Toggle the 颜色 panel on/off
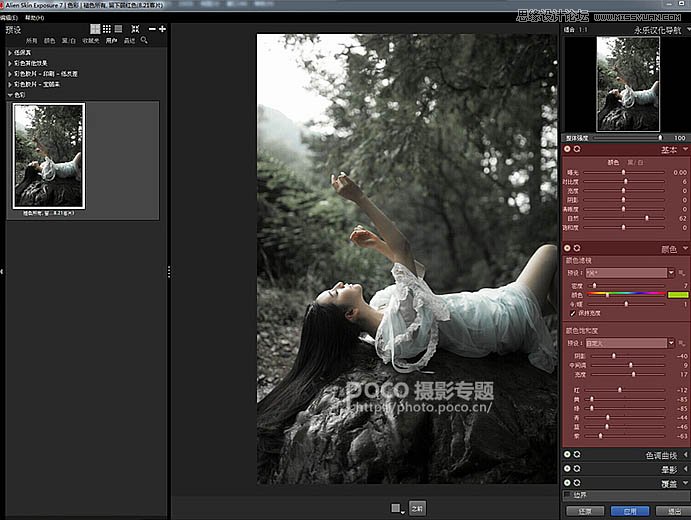This screenshot has height=520, width=691. [567, 248]
